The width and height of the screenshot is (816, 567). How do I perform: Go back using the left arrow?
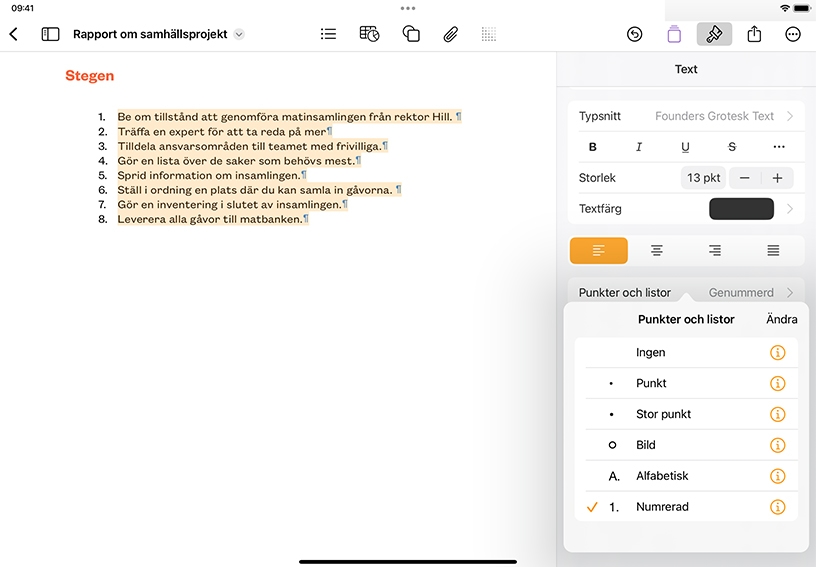point(14,34)
